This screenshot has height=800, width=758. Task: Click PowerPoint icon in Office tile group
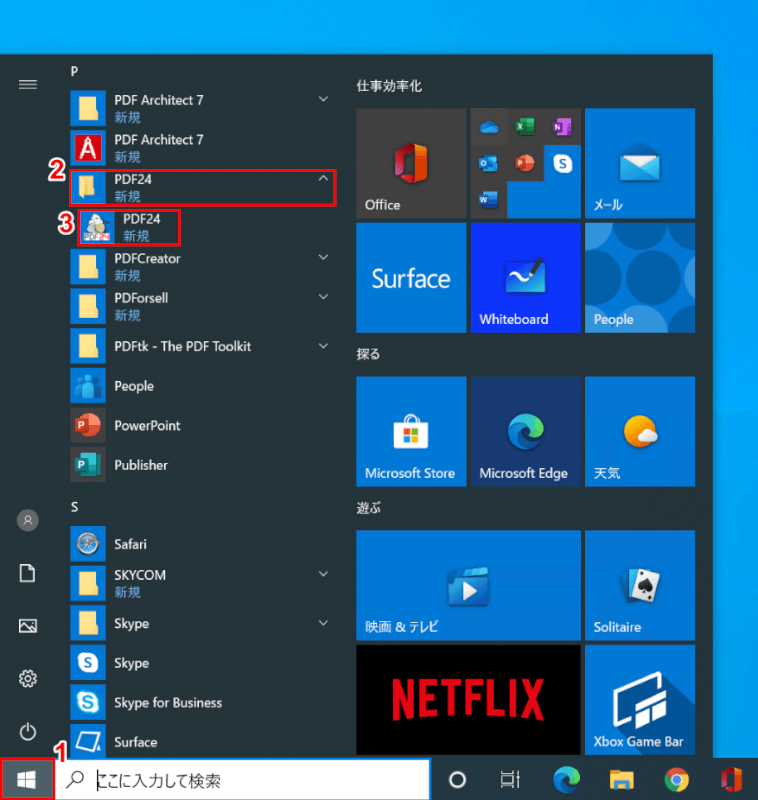point(525,163)
